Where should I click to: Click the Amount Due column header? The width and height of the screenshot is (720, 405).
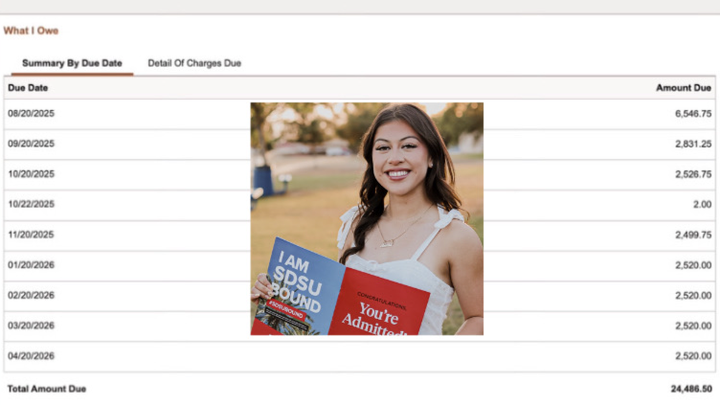click(x=684, y=88)
